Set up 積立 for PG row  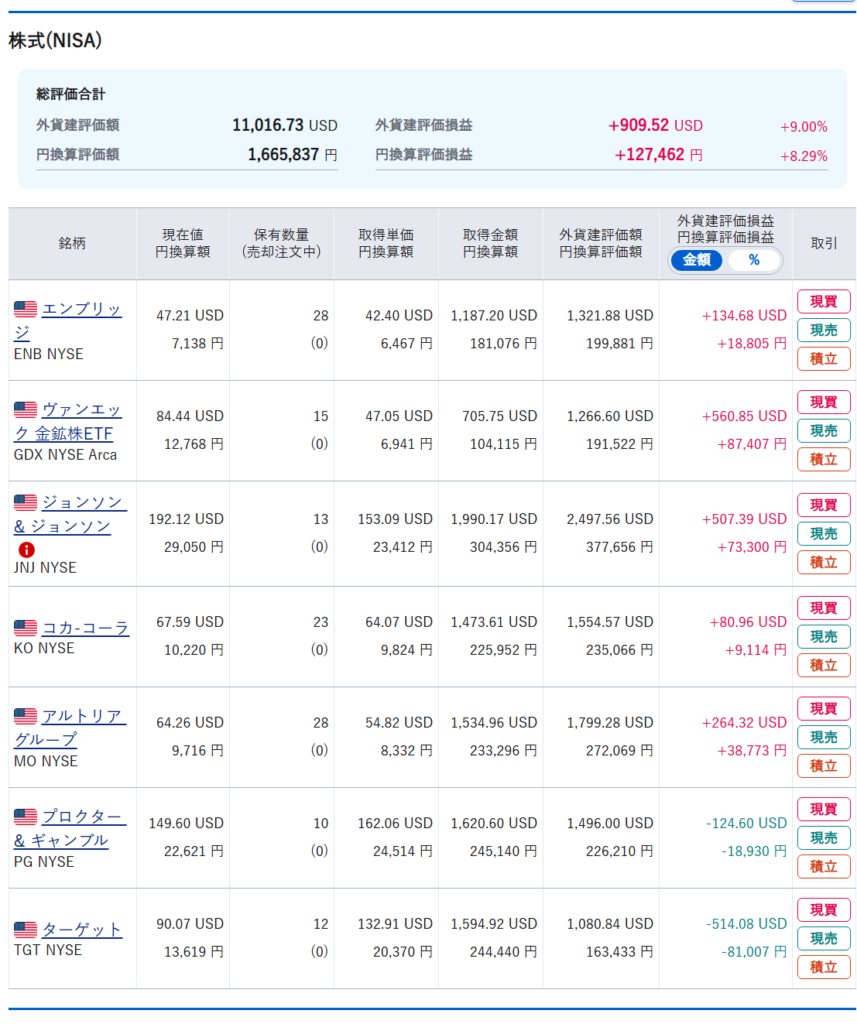click(823, 866)
